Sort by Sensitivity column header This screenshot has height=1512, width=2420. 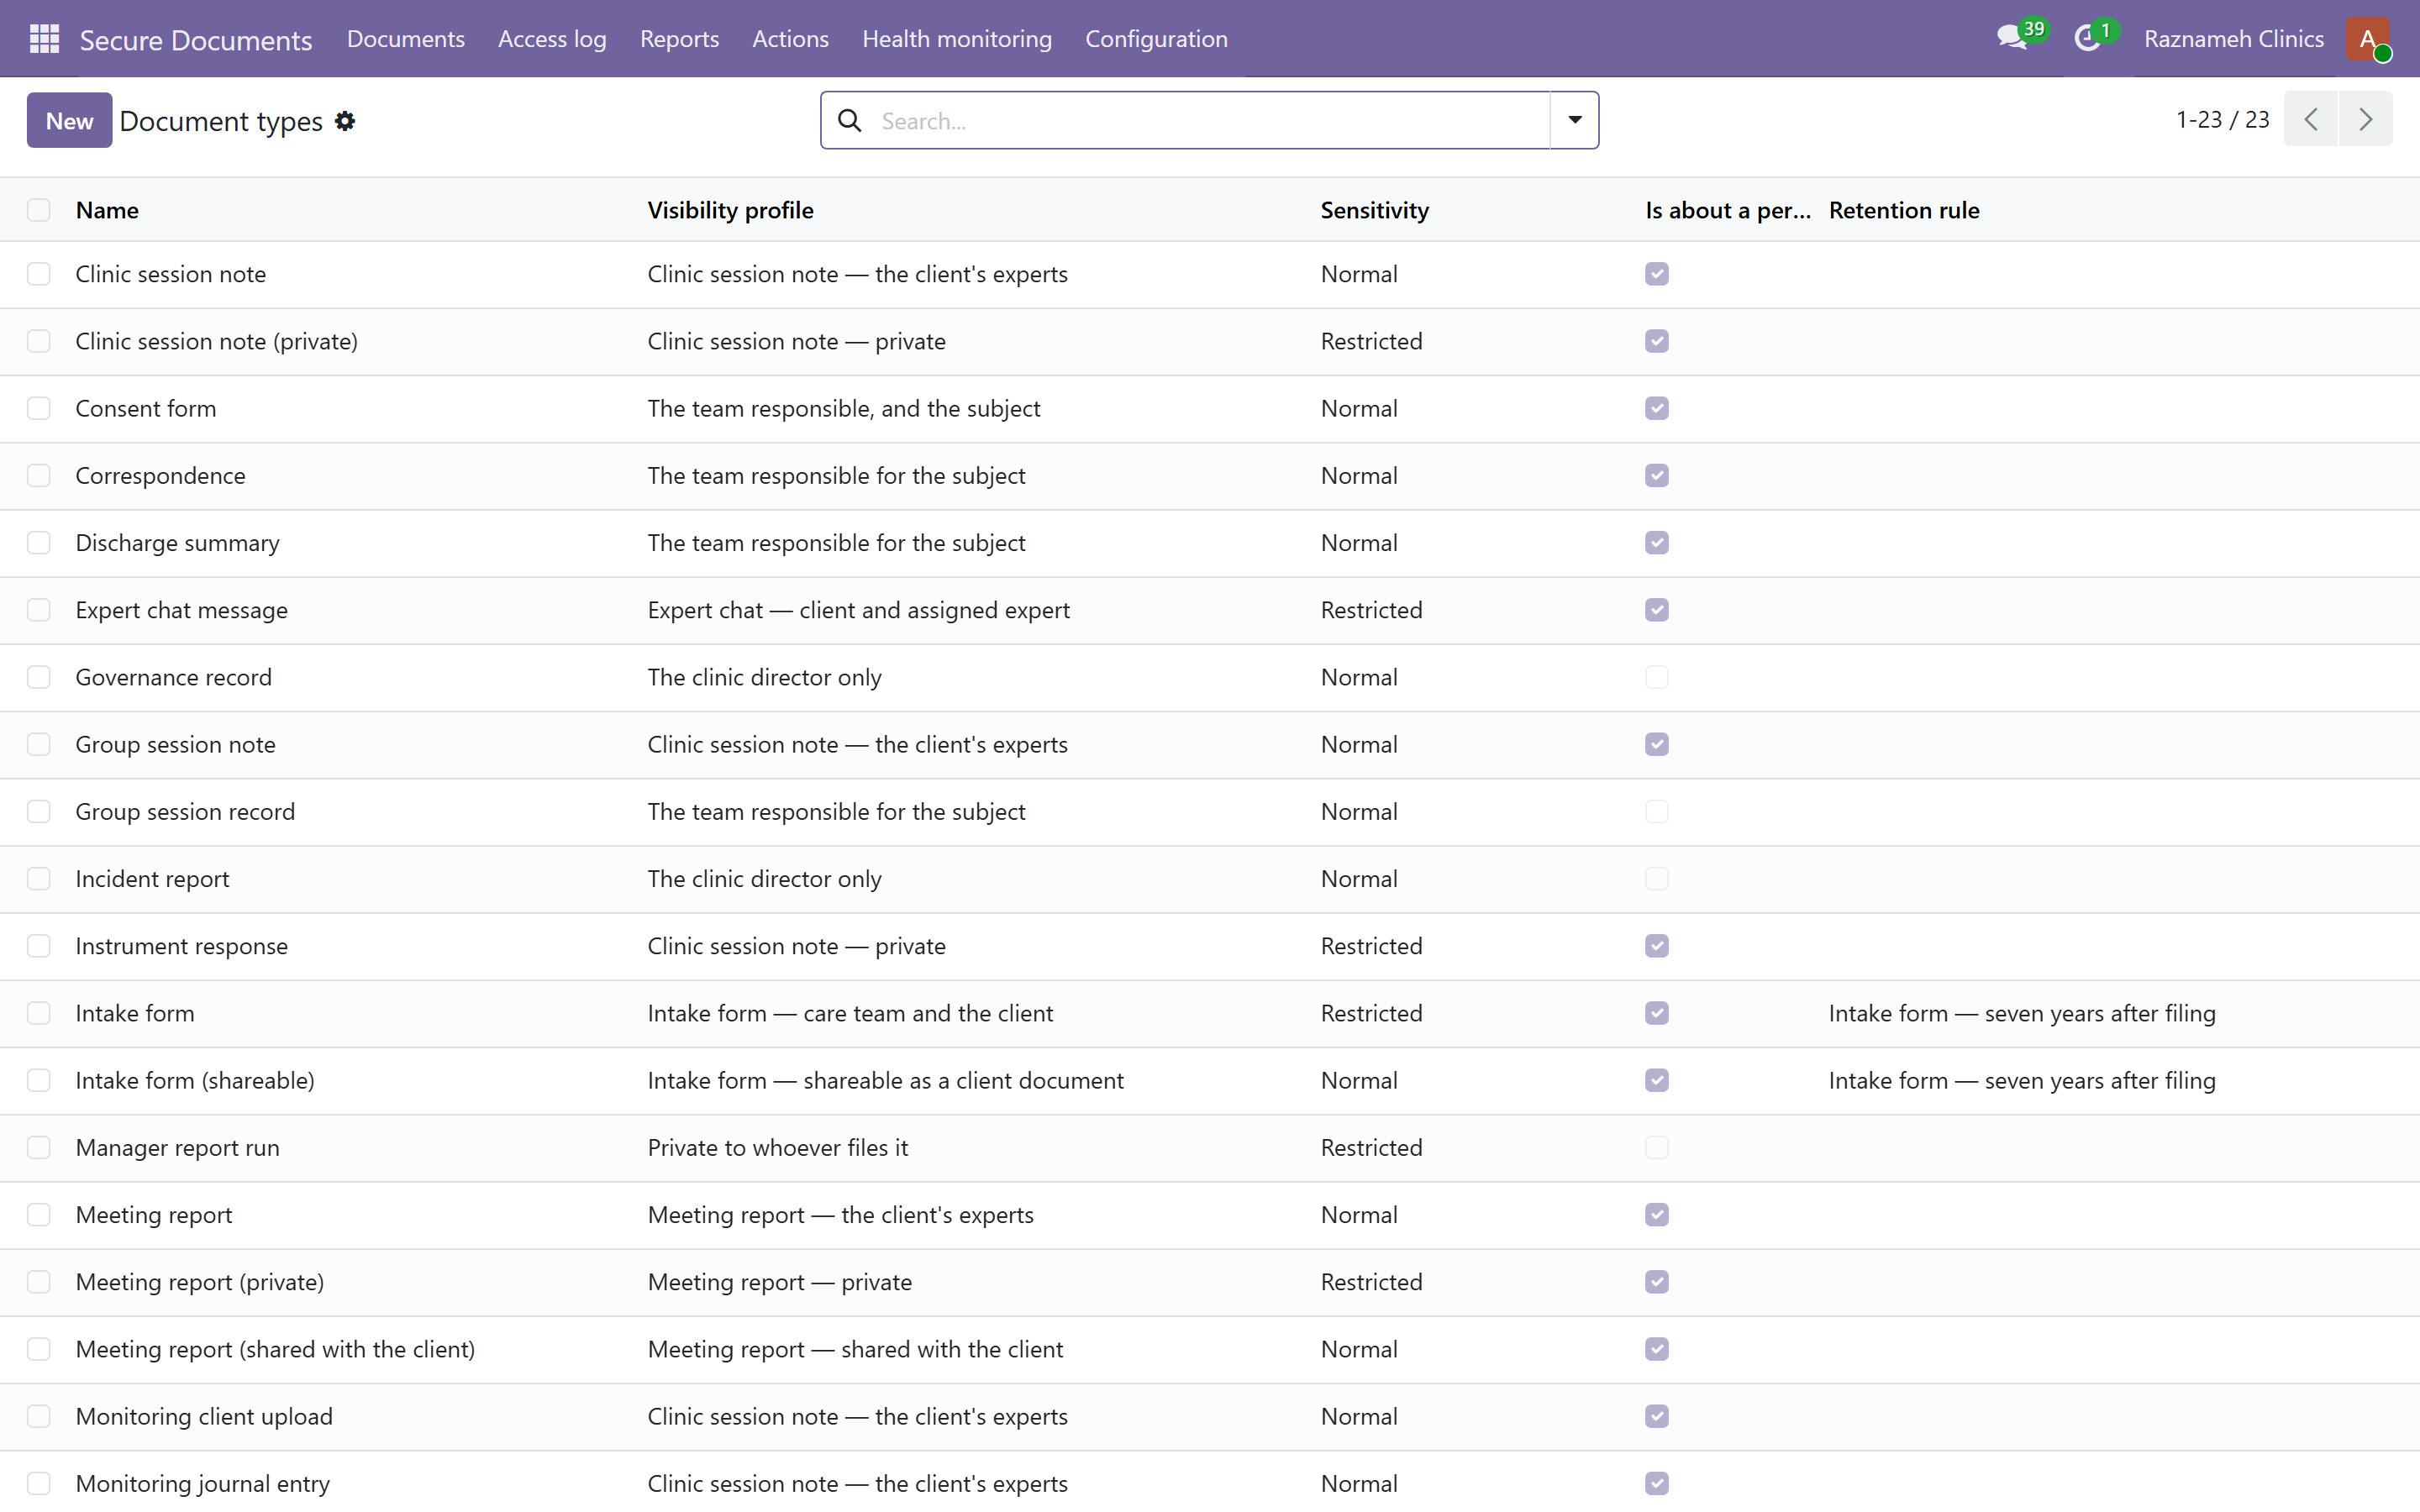1374,210
